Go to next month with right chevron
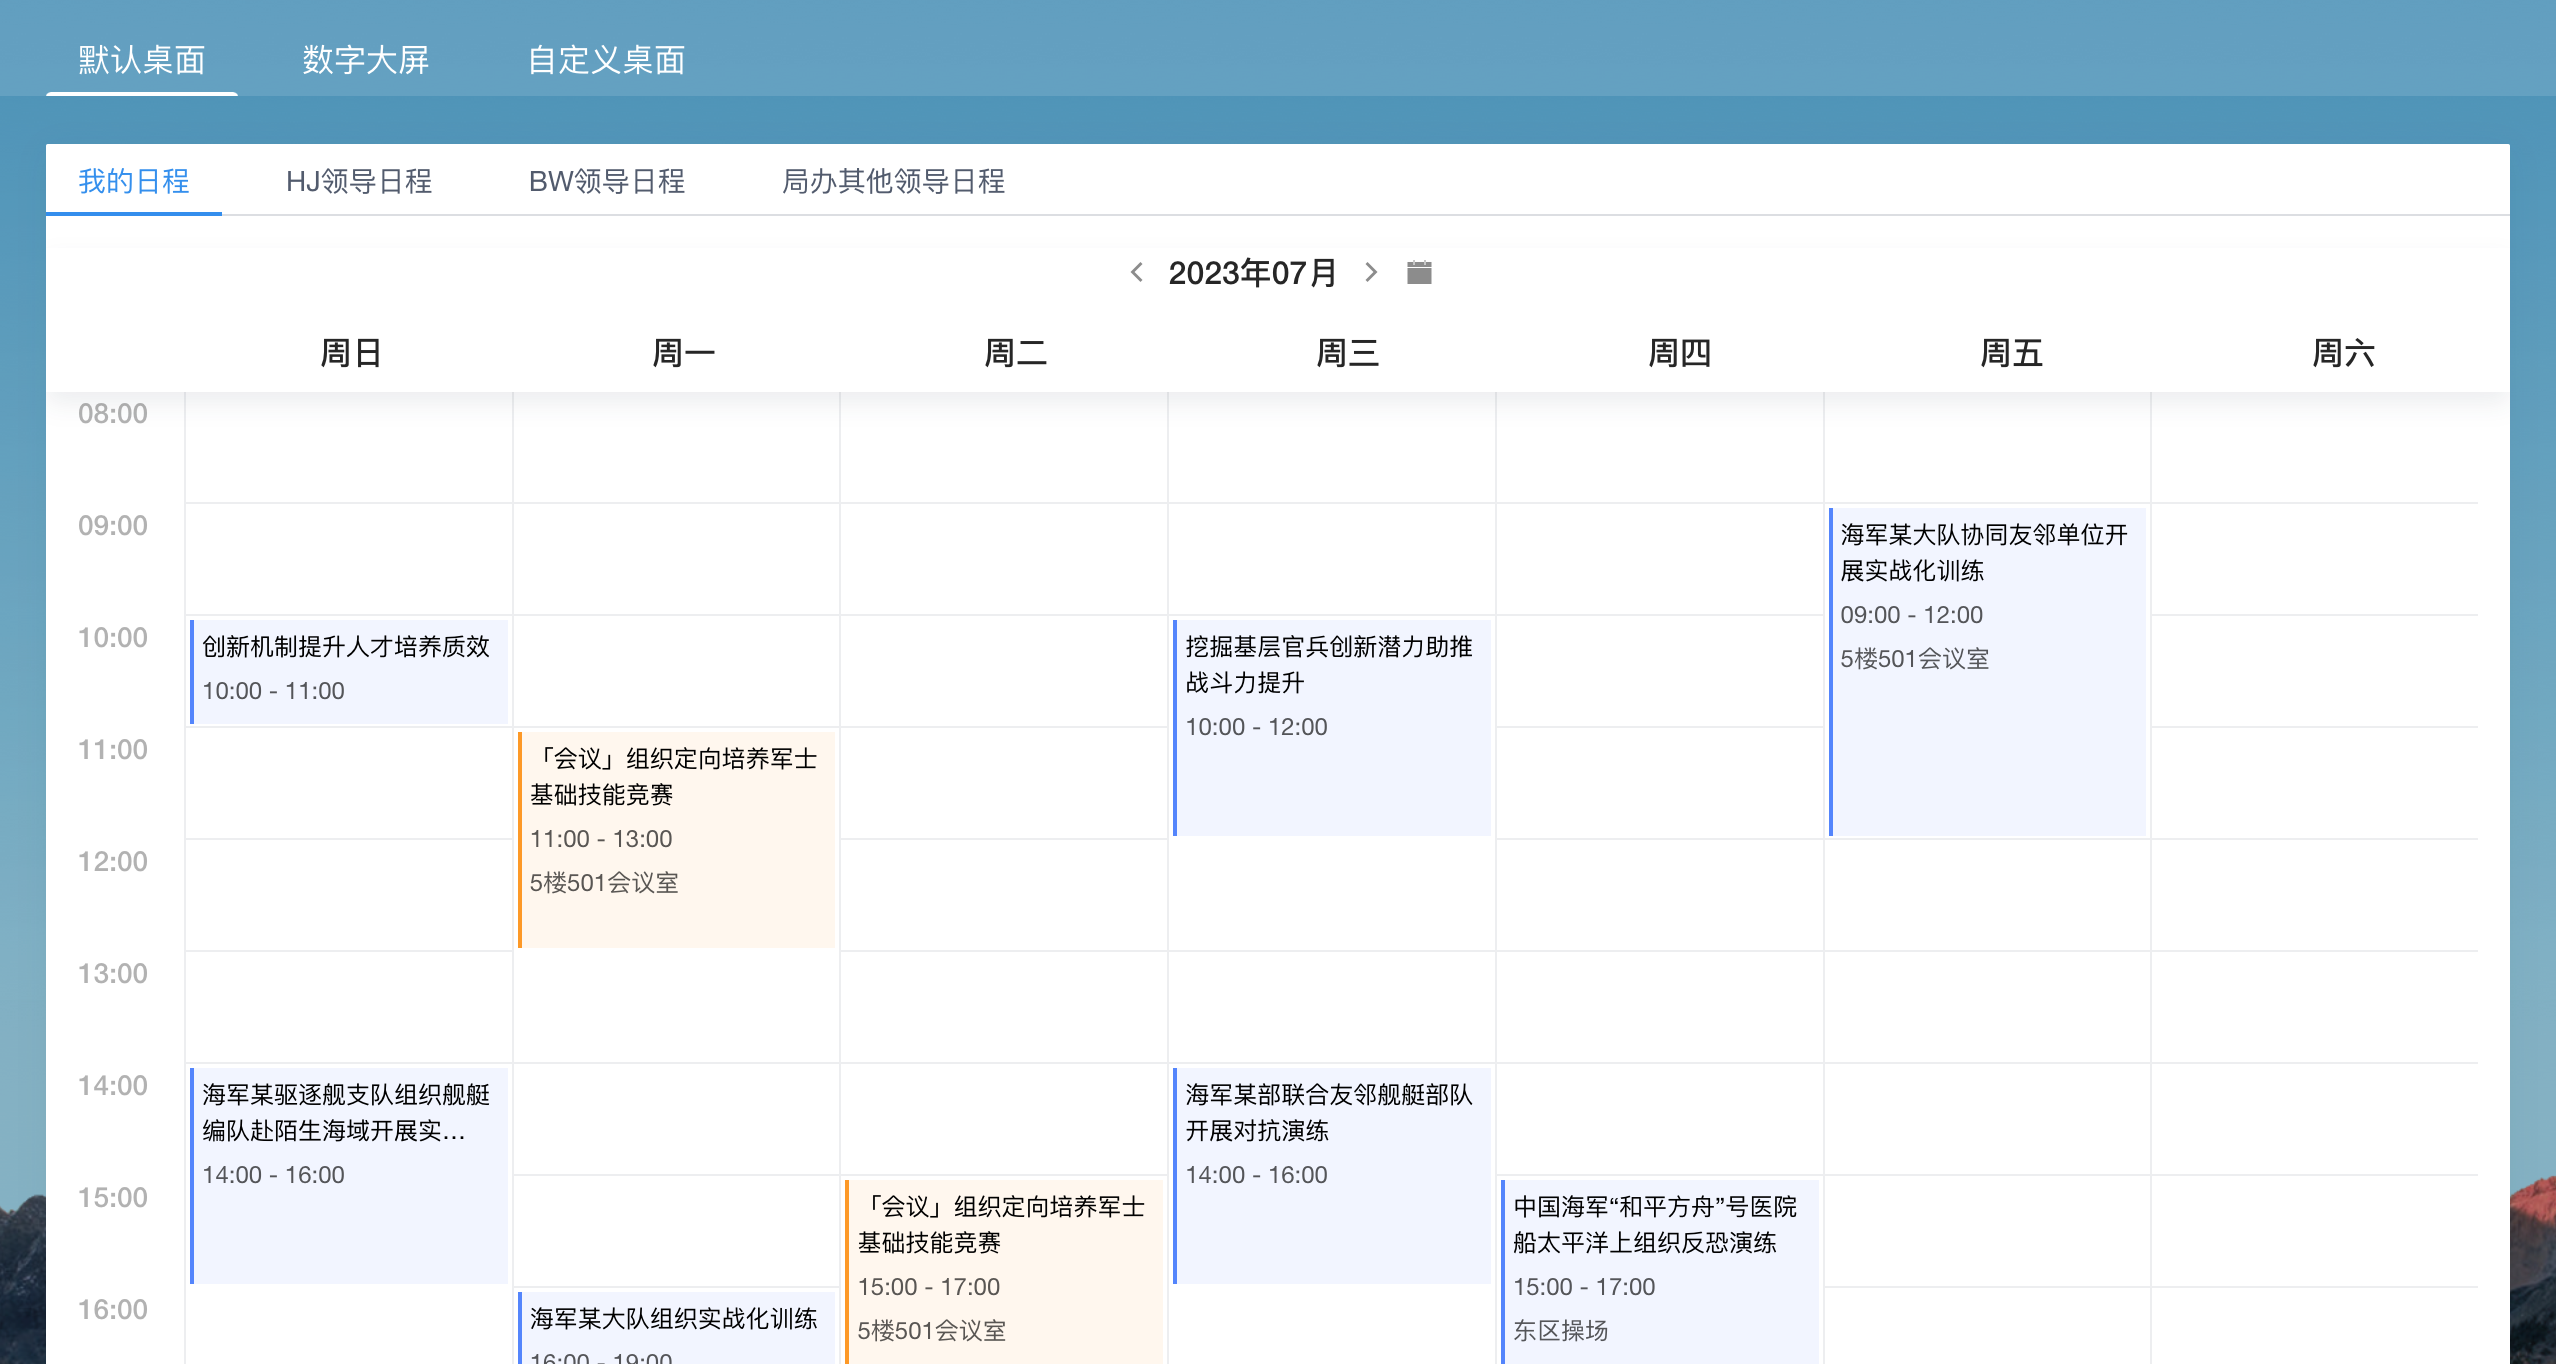The height and width of the screenshot is (1364, 2556). [1371, 272]
